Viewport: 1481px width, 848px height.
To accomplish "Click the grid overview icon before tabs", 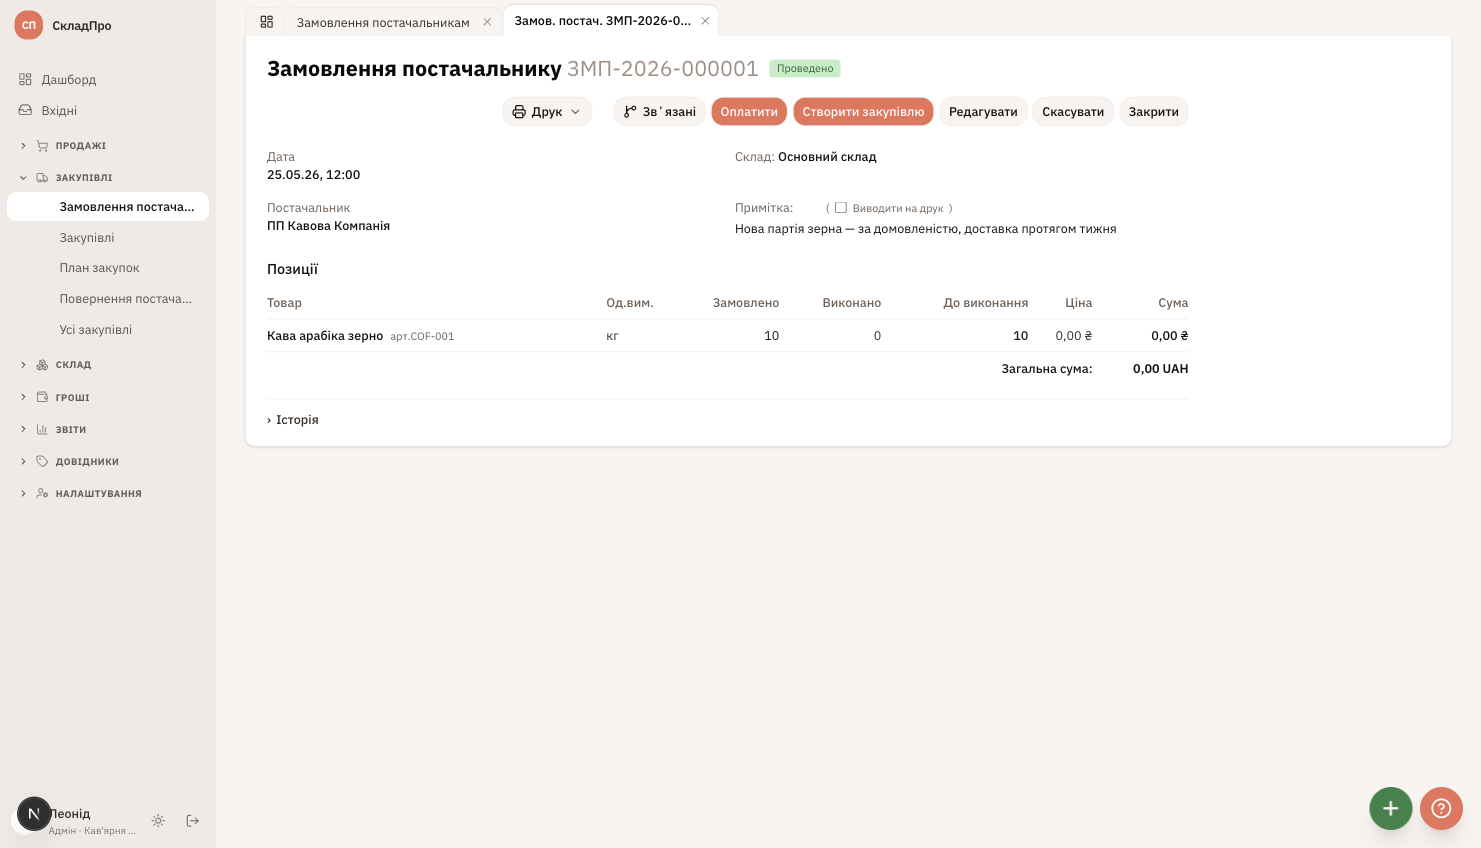I will pos(266,21).
